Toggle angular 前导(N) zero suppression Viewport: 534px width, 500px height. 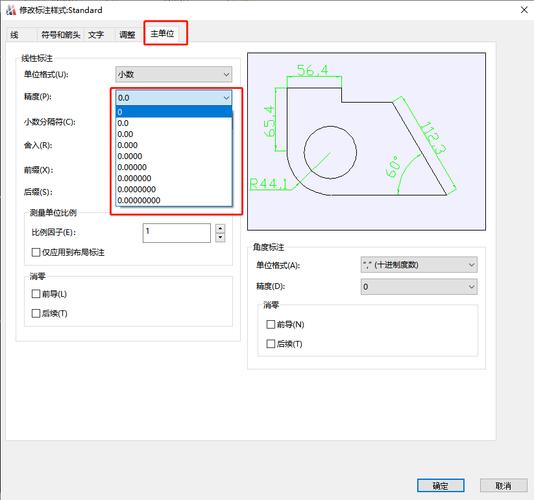(x=285, y=324)
